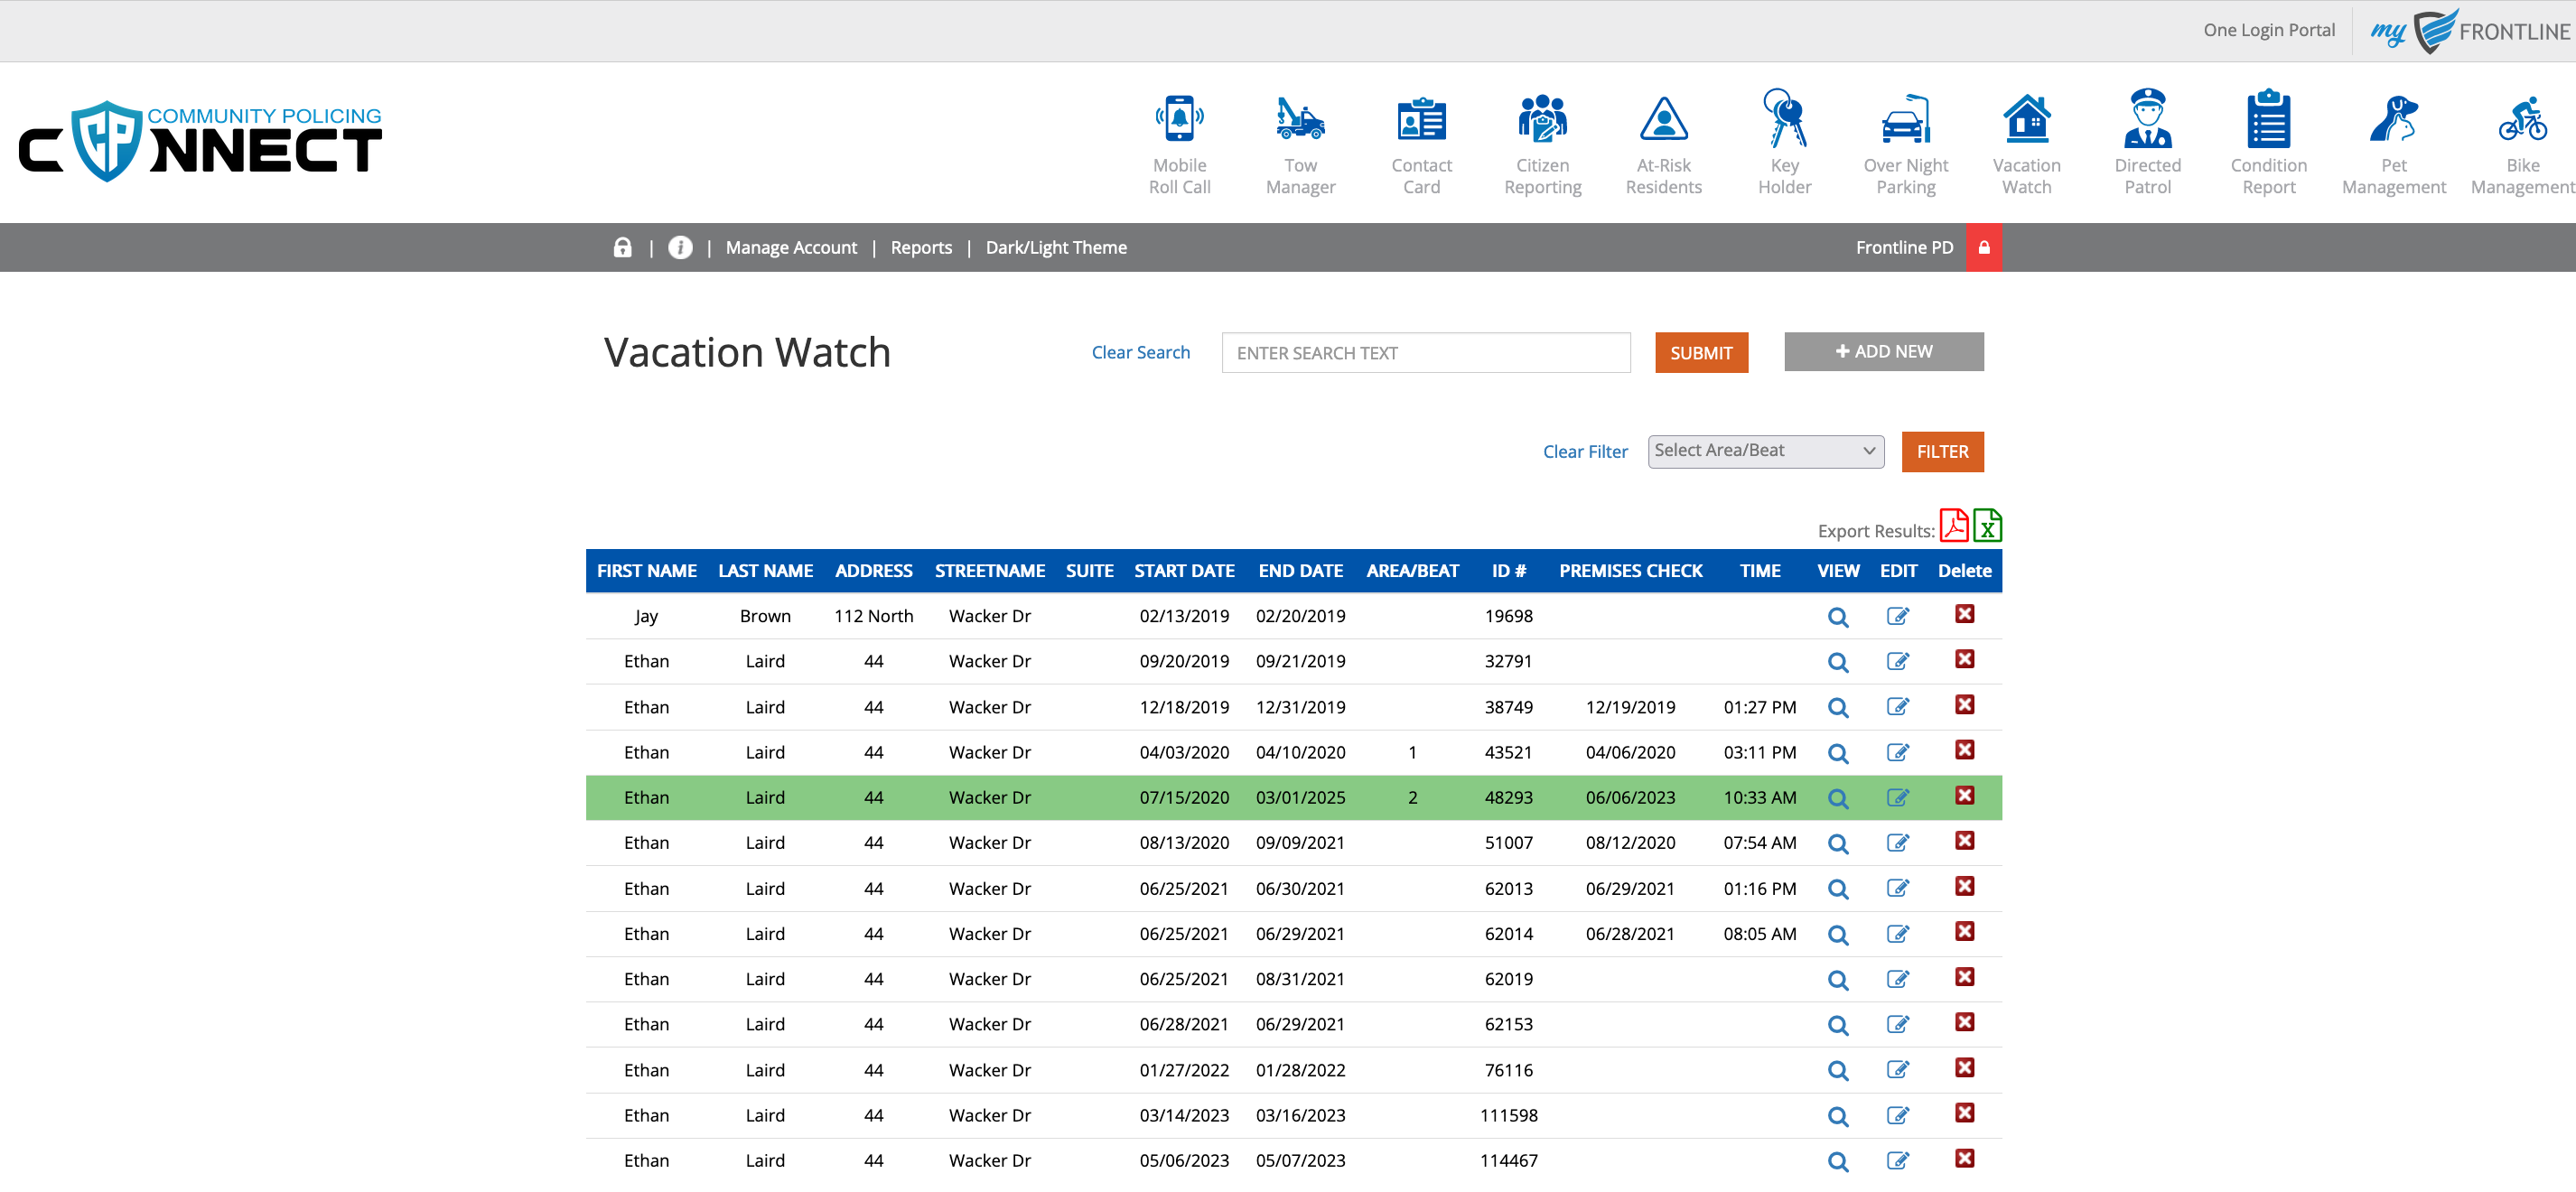Edit the record with ID 48293
The width and height of the screenshot is (2576, 1192).
(x=1897, y=798)
